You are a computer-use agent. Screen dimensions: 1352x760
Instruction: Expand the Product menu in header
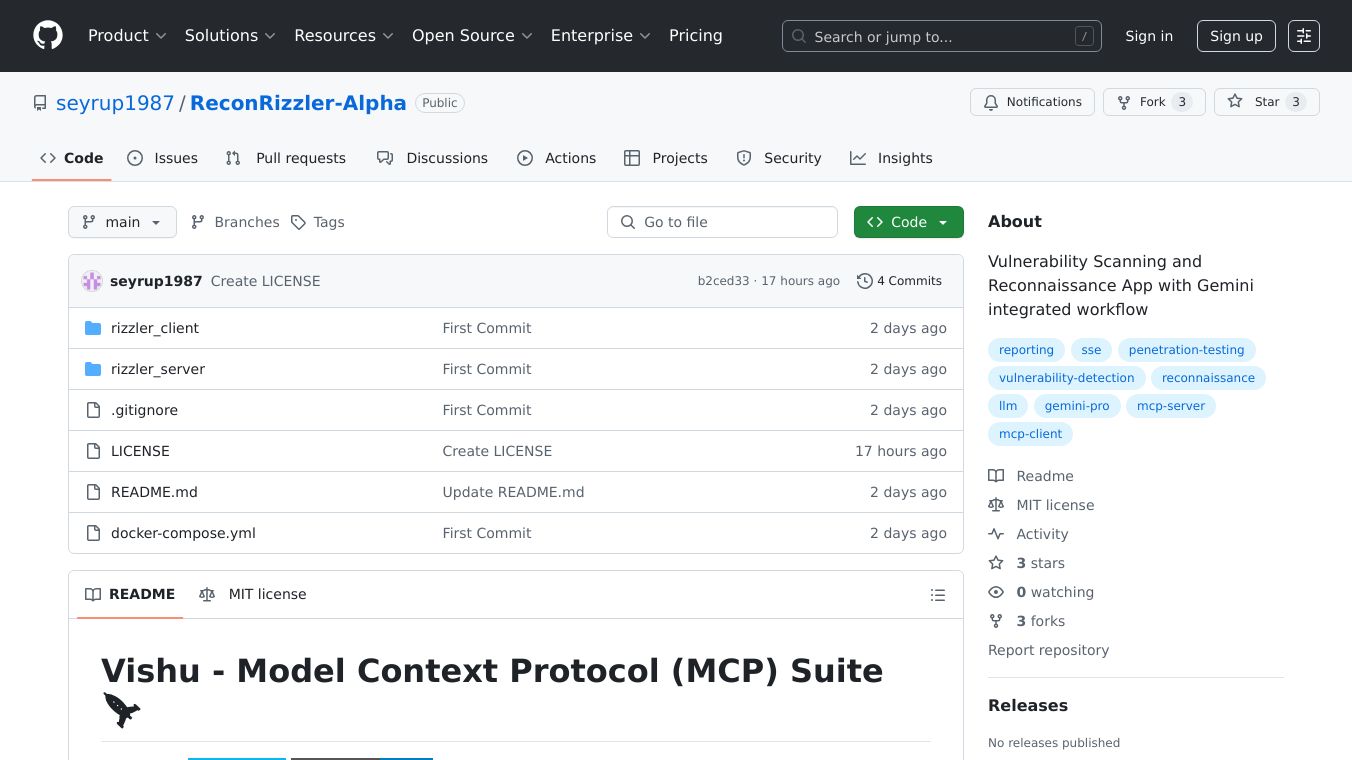click(126, 36)
